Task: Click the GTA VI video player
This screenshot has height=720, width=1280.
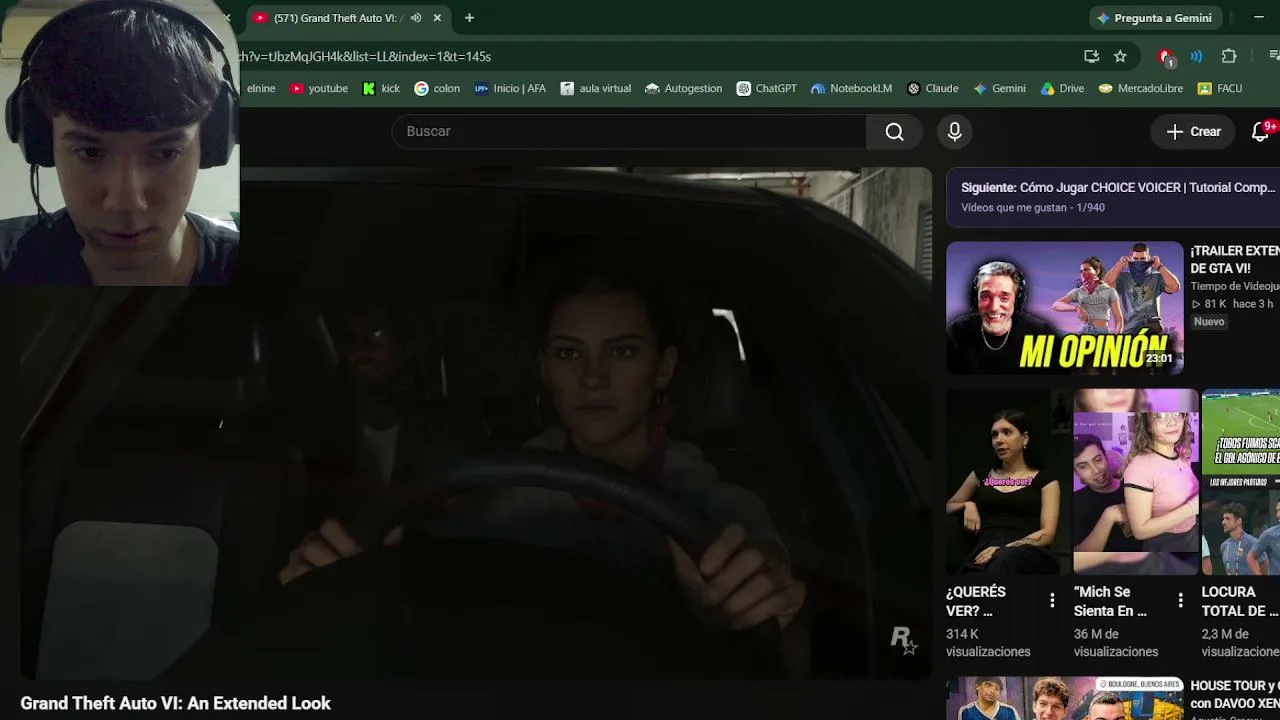Action: tap(476, 423)
